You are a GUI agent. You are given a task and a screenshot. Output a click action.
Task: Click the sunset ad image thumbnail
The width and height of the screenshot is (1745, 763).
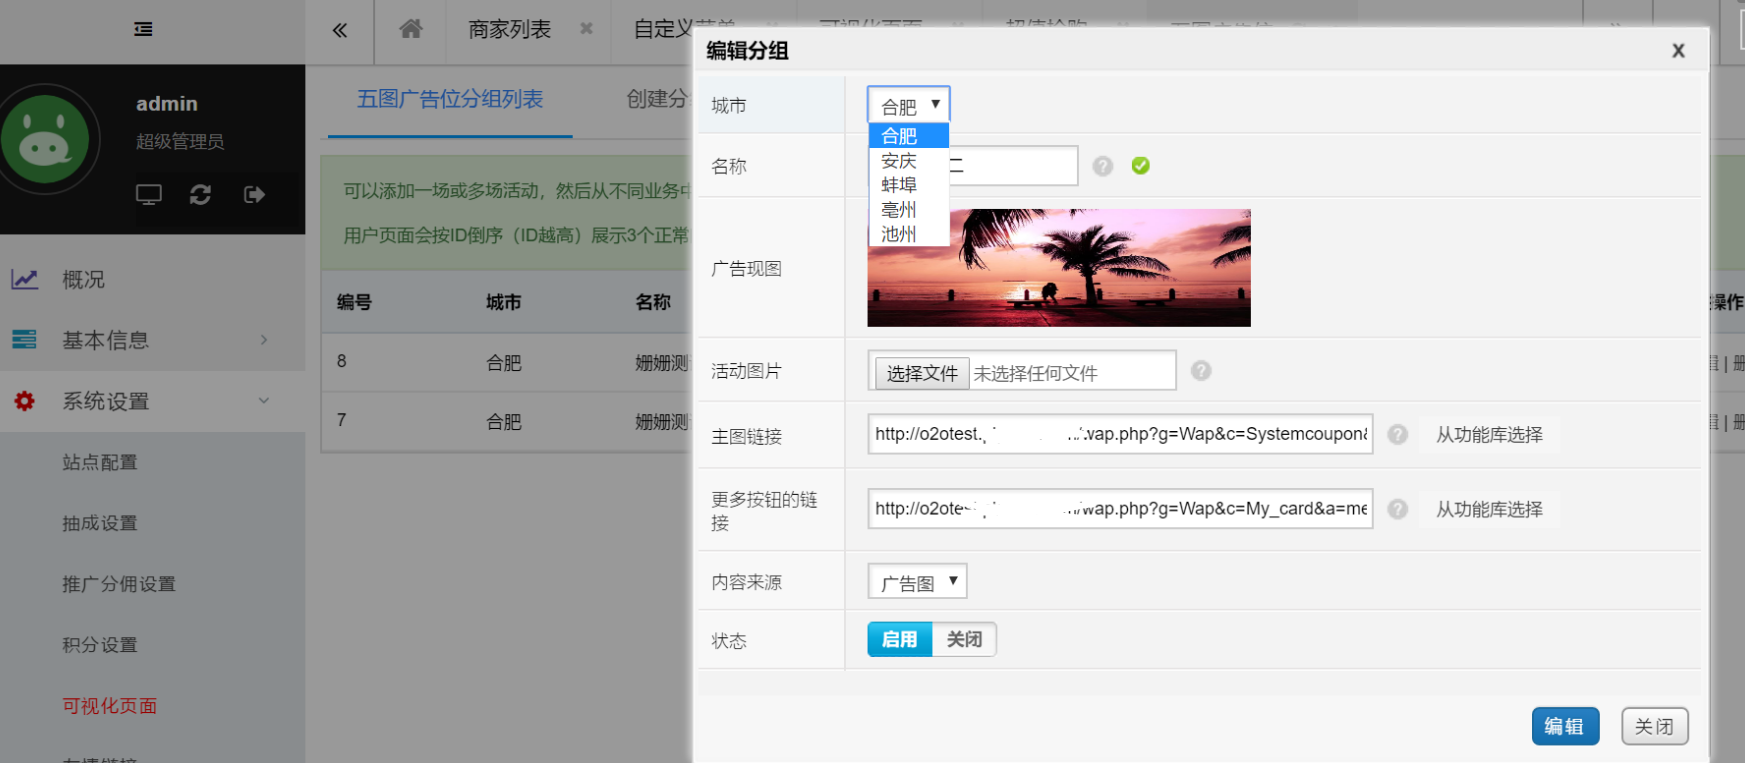[x=1059, y=268]
